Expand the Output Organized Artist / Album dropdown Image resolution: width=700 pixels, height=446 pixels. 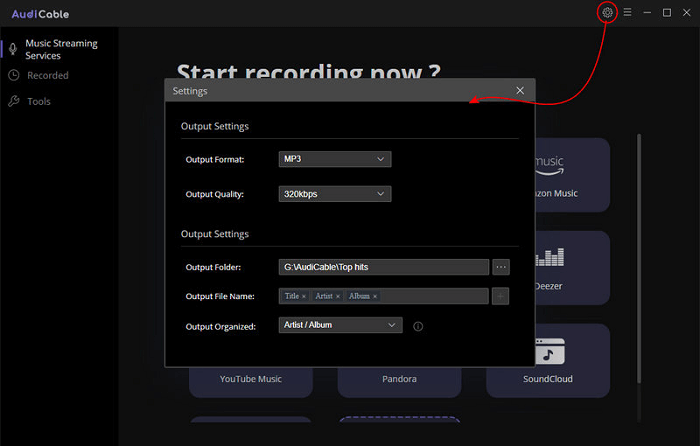click(340, 325)
